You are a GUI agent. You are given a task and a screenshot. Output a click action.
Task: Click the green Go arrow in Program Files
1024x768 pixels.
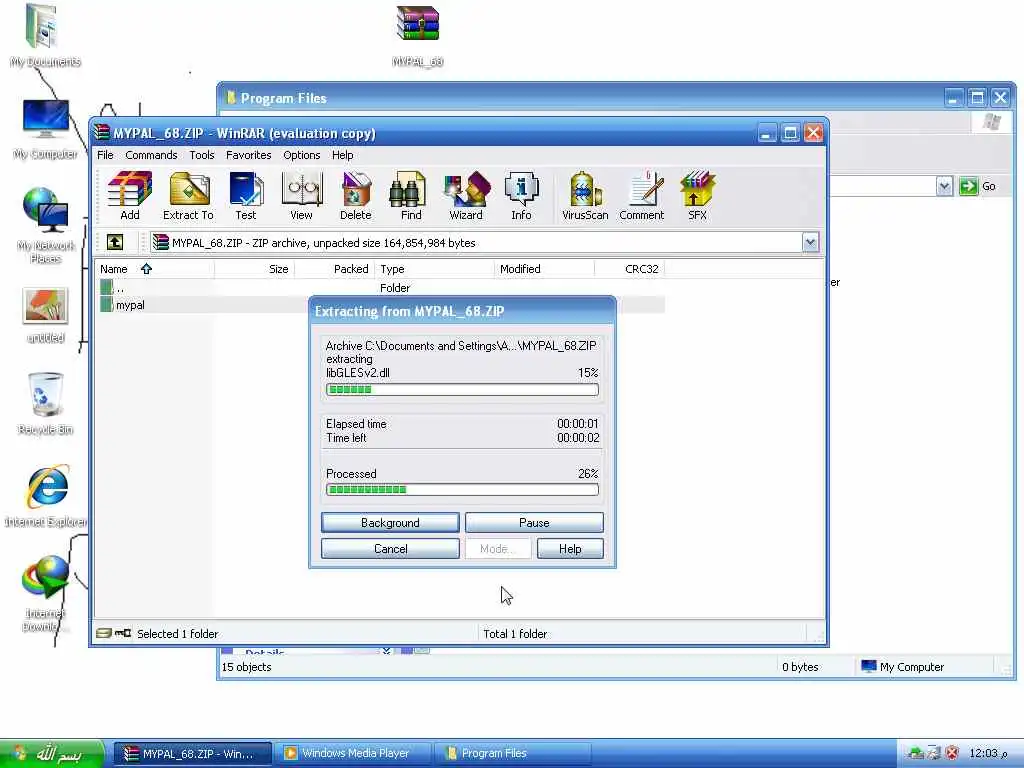click(968, 186)
